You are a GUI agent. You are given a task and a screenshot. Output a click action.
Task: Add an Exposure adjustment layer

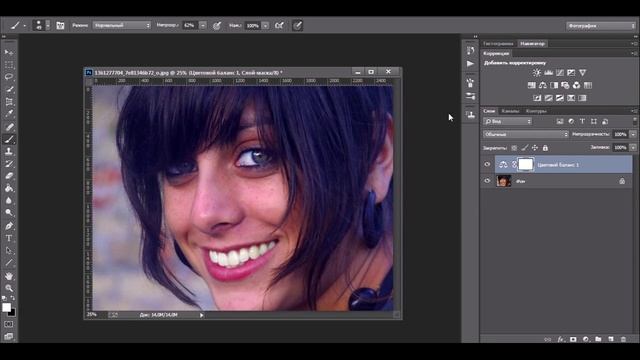571,73
